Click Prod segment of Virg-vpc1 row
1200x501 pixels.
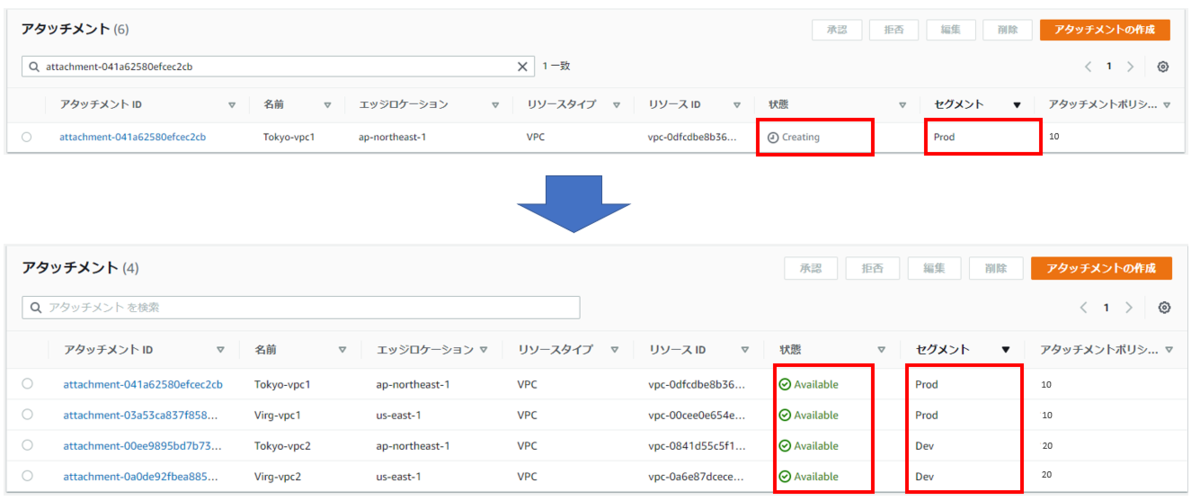point(927,415)
